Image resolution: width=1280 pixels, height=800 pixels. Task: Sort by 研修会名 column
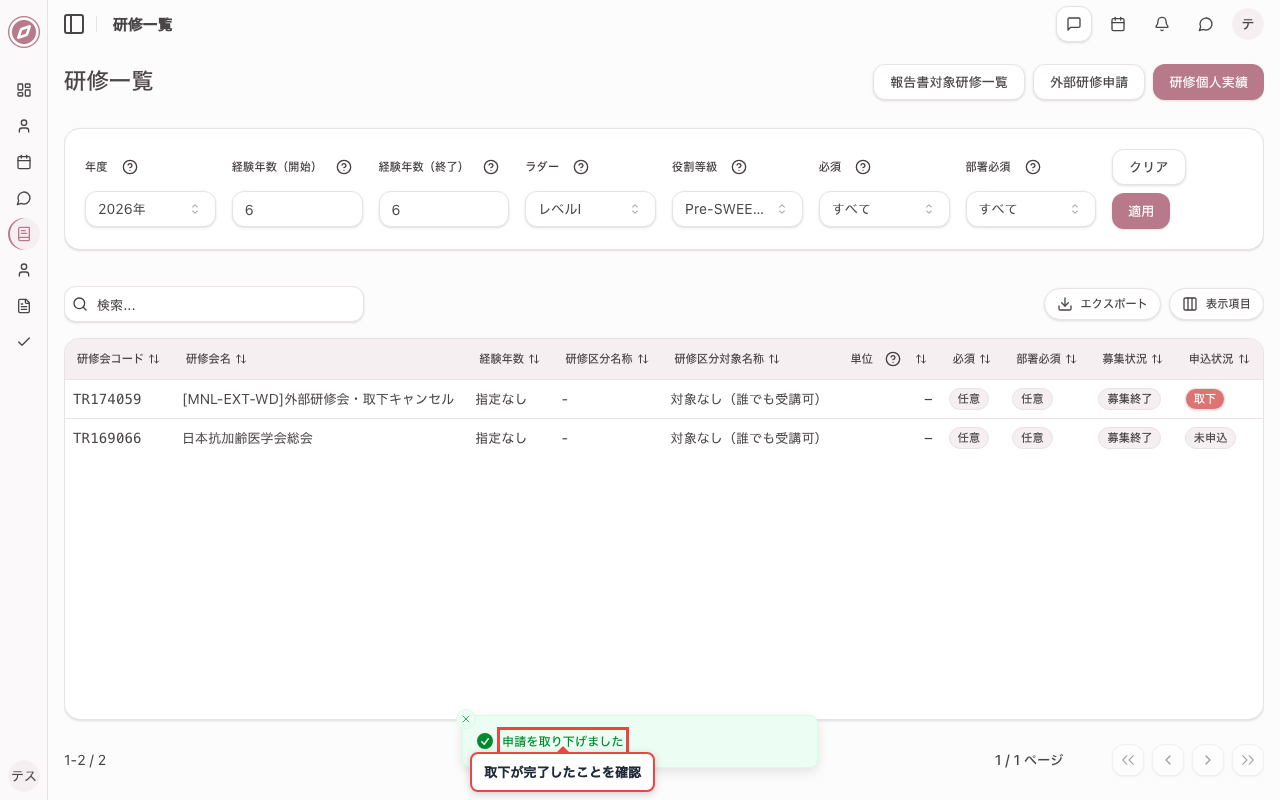coord(216,359)
